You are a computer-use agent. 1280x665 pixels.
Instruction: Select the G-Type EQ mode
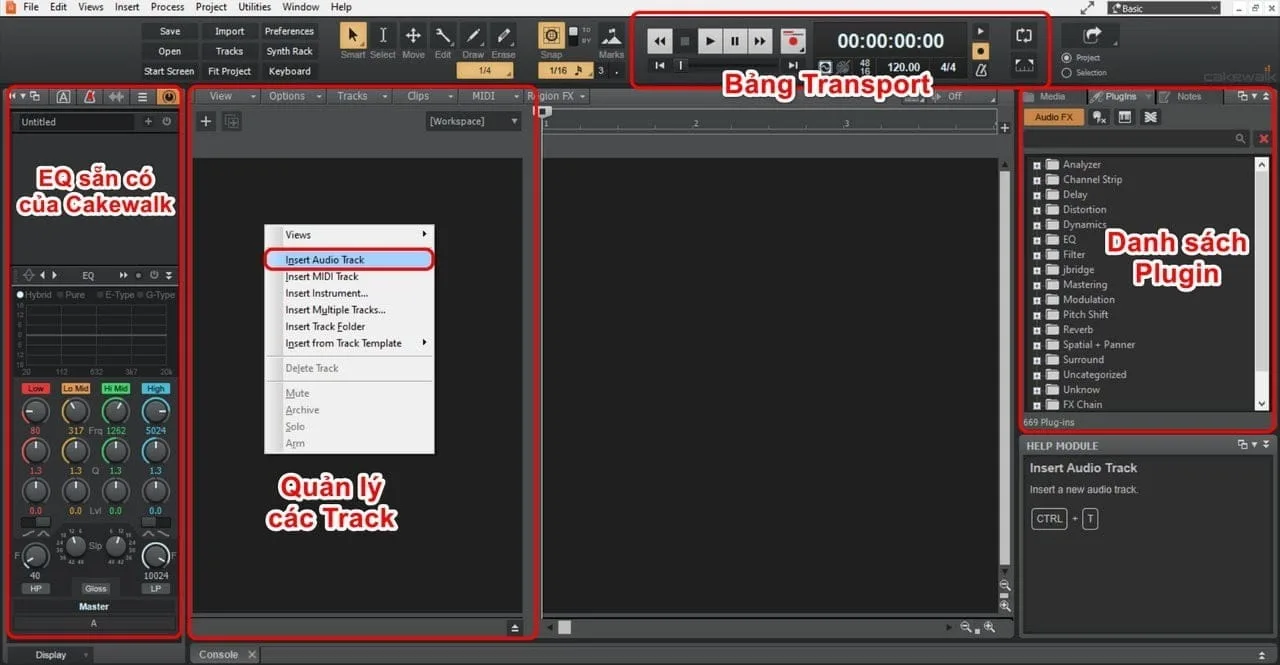pos(155,295)
